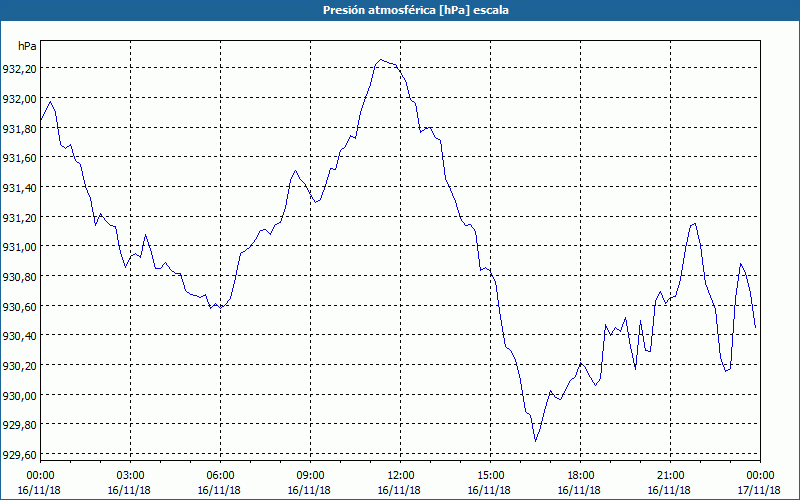The image size is (800, 500).
Task: Click the 930,00 y-axis value
Action: 19,395
